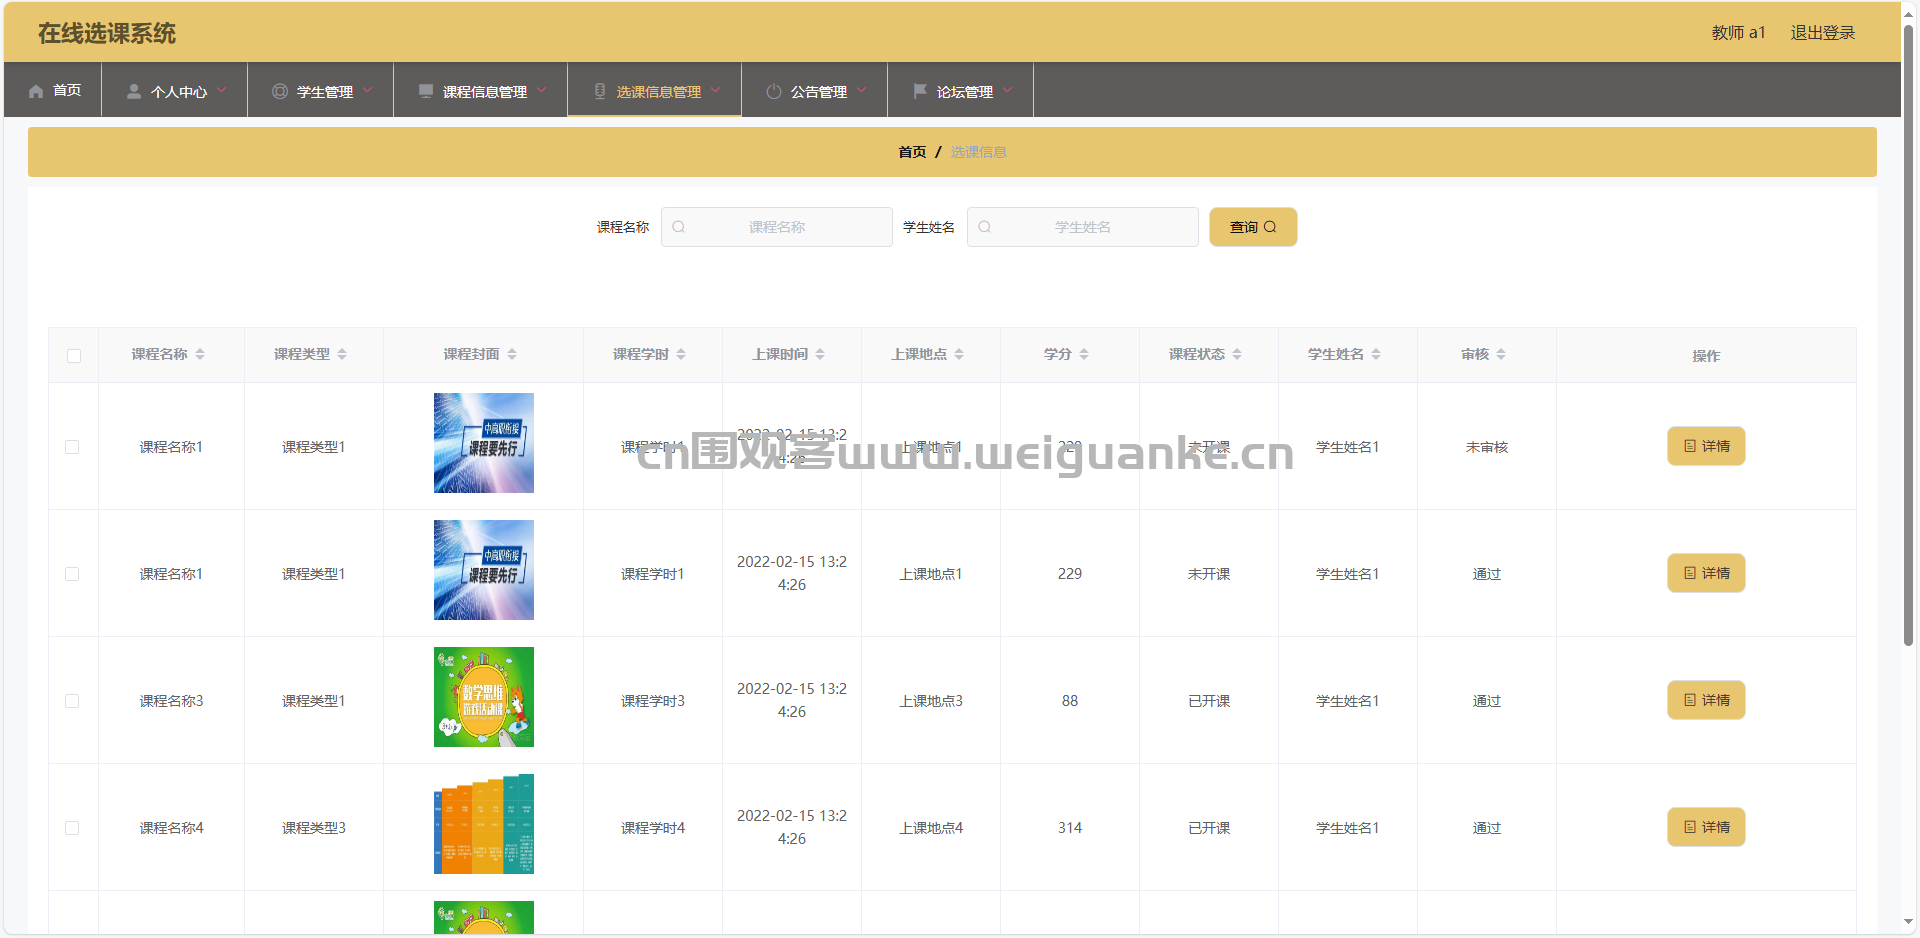This screenshot has height=938, width=1920.
Task: Toggle the select-all checkbox in the table header
Action: coord(74,356)
